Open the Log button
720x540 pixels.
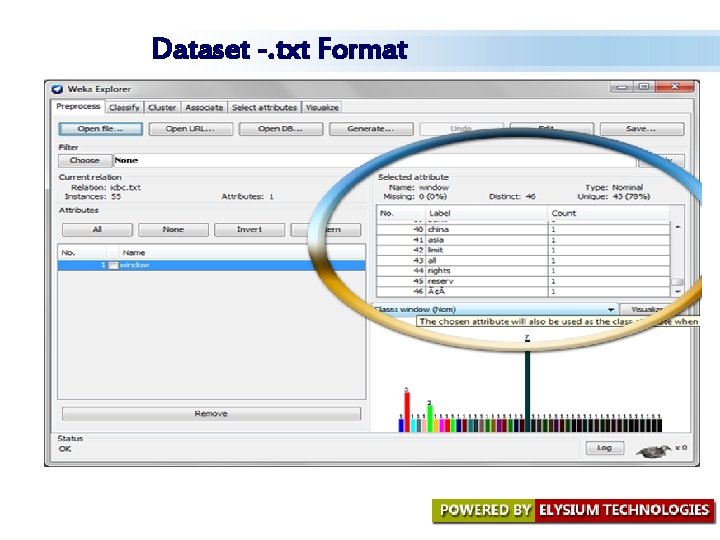click(x=605, y=448)
